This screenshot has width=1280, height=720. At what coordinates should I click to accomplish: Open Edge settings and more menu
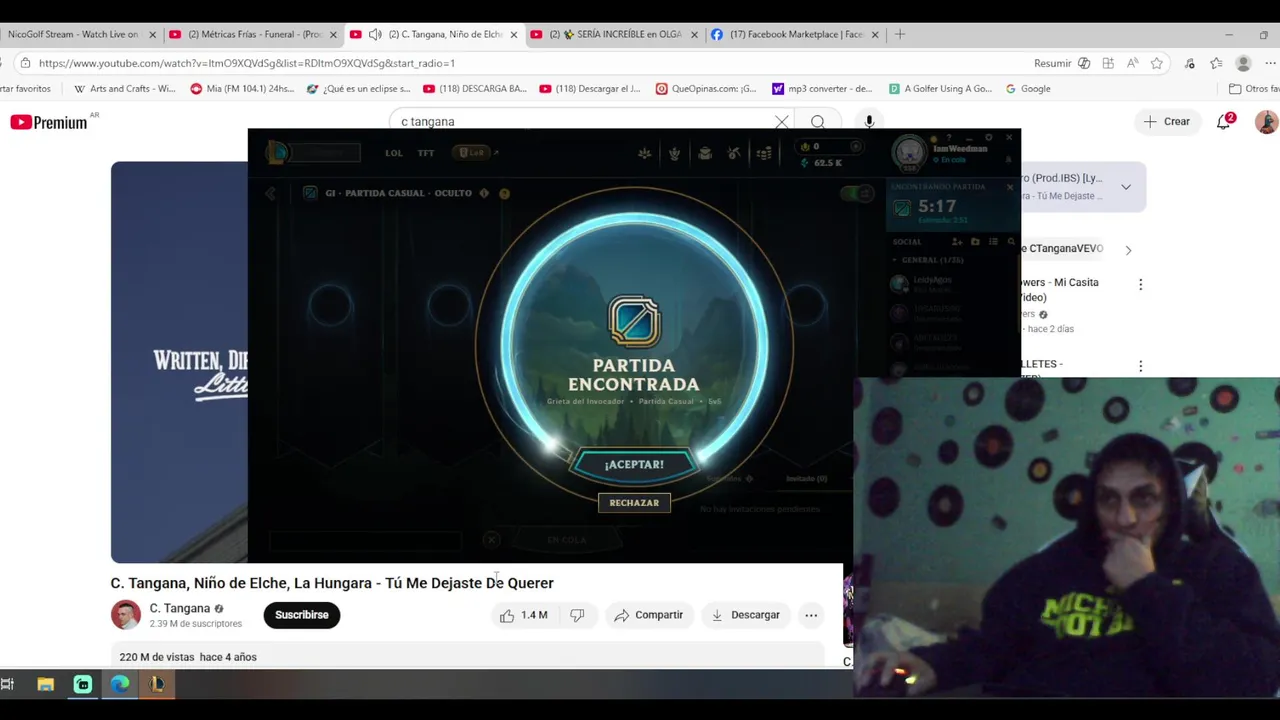click(1273, 63)
